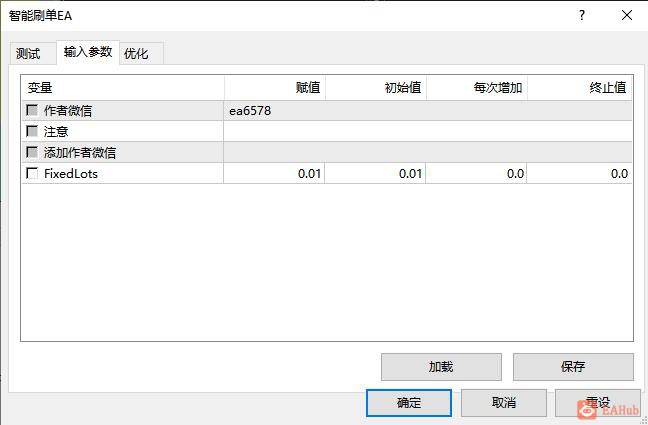Click FixedLots 初始值 value 0.01

(x=375, y=173)
